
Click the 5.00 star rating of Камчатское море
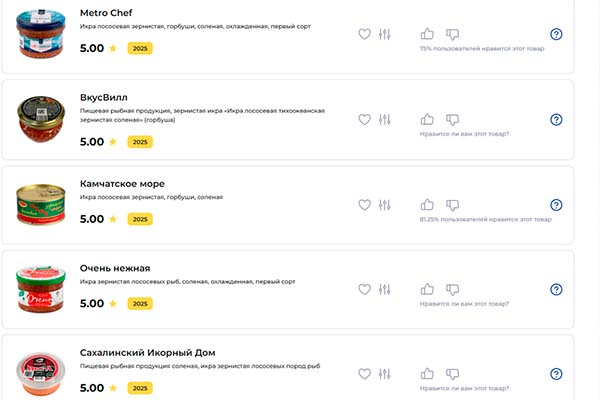tap(98, 219)
